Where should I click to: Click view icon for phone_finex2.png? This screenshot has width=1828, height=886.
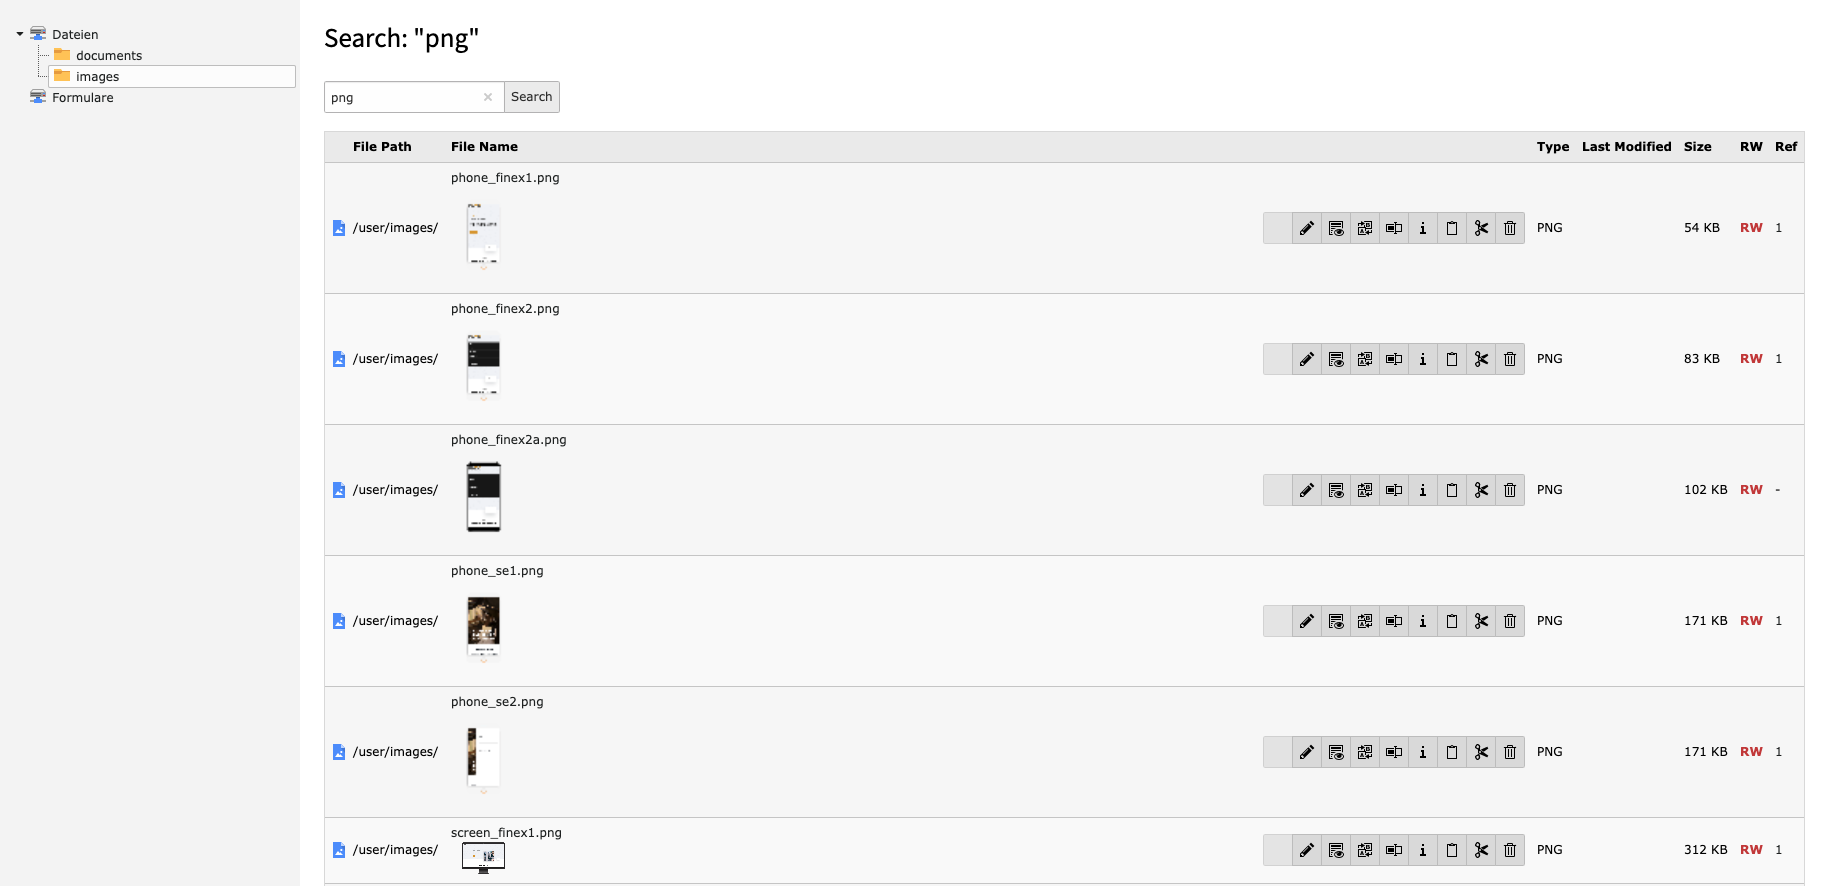coord(1336,359)
